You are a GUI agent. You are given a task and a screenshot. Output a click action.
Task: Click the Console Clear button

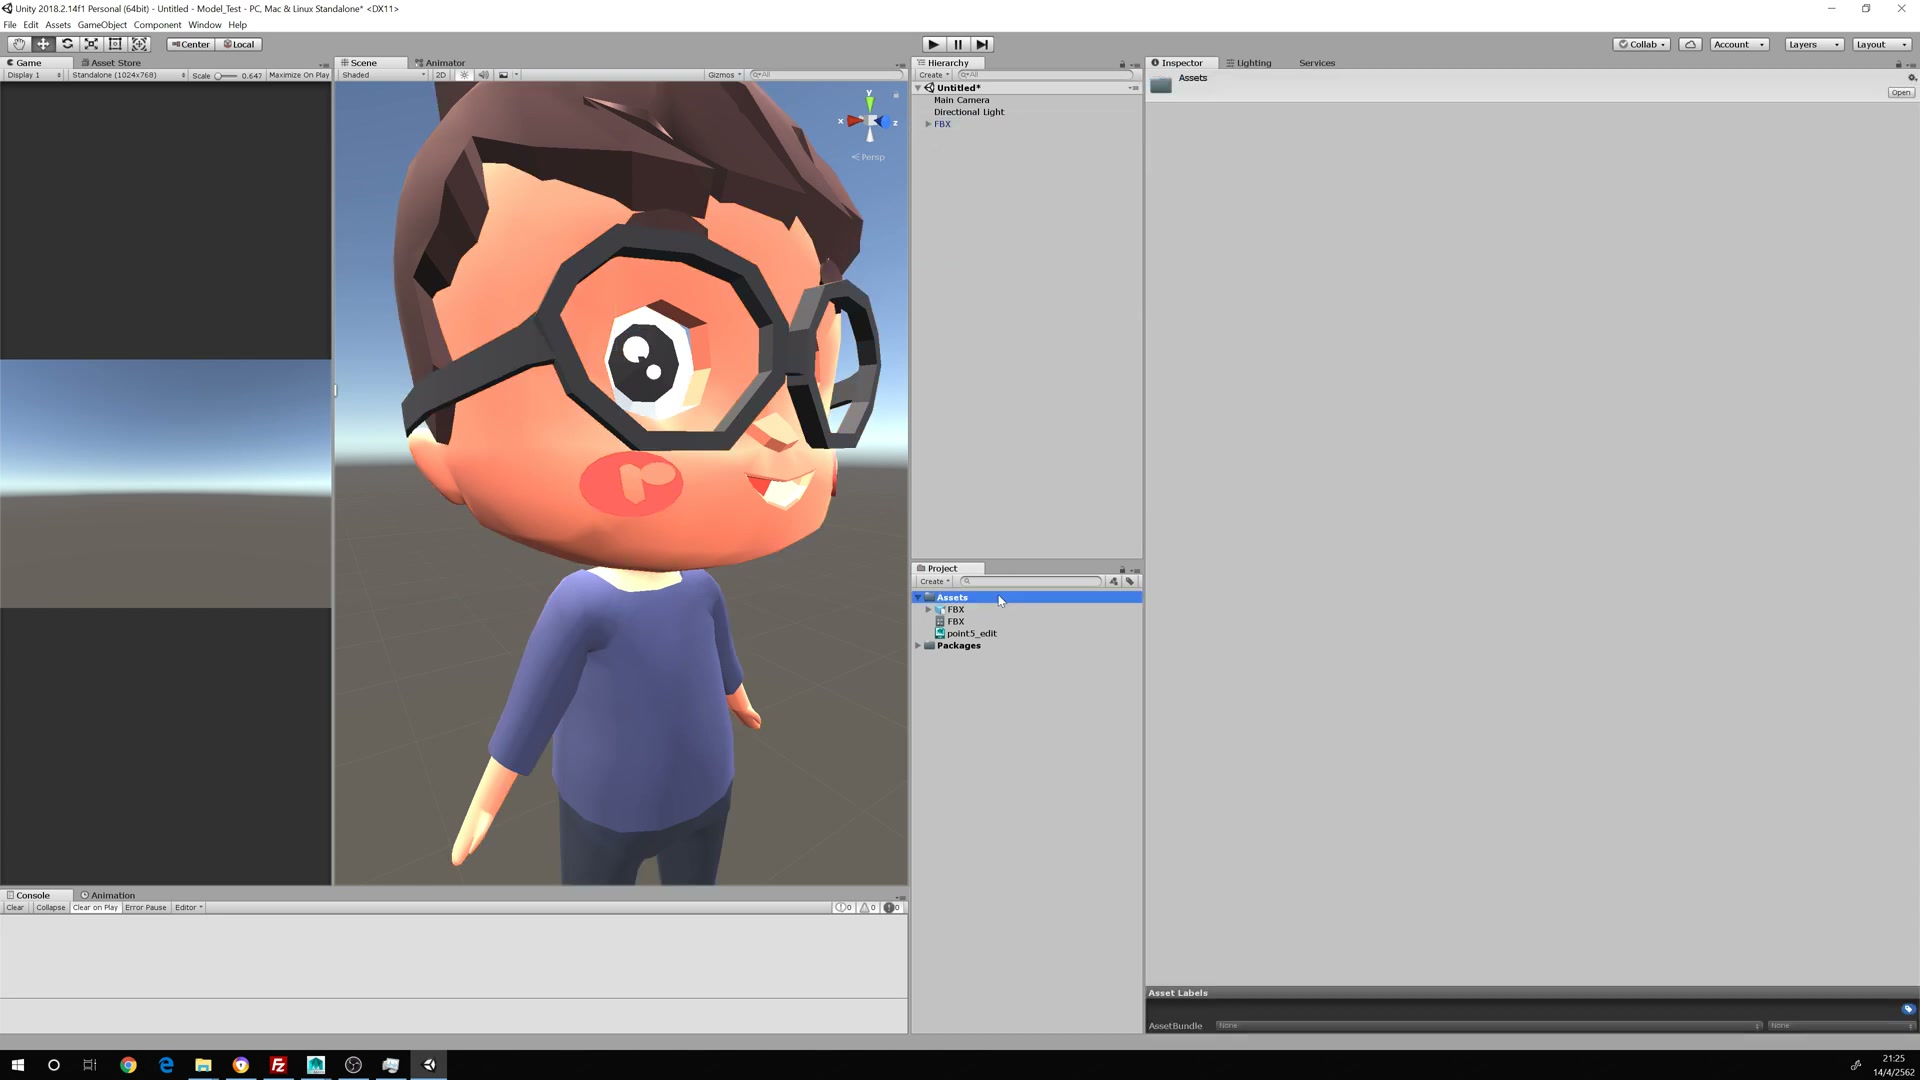15,908
